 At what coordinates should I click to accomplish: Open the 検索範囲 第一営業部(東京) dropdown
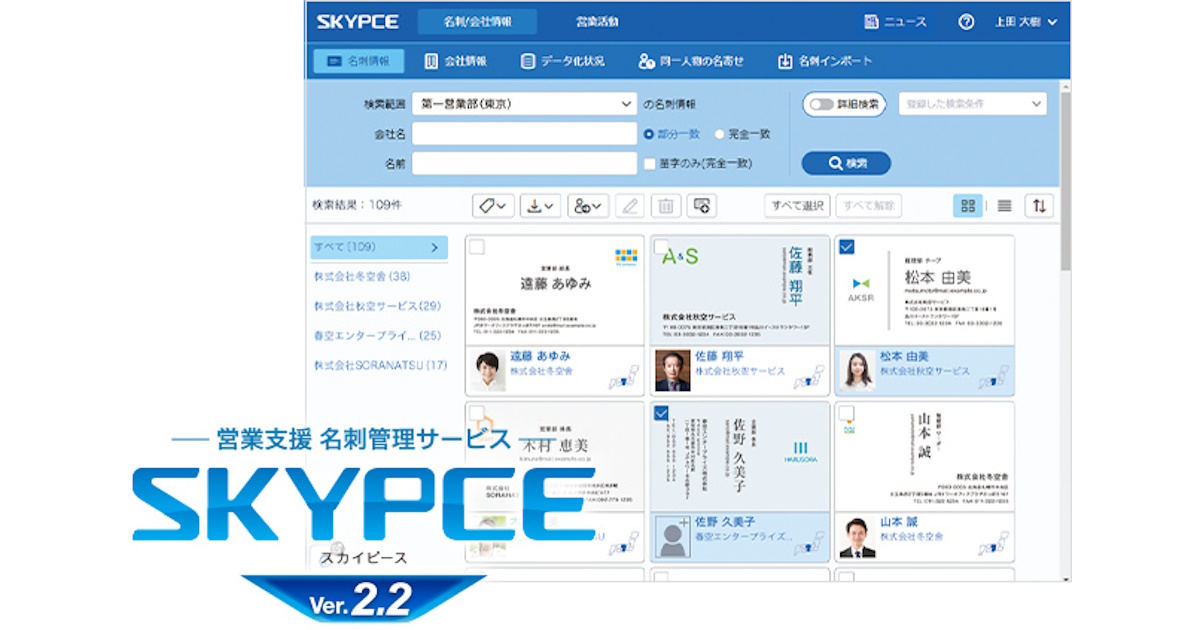pyautogui.click(x=524, y=103)
